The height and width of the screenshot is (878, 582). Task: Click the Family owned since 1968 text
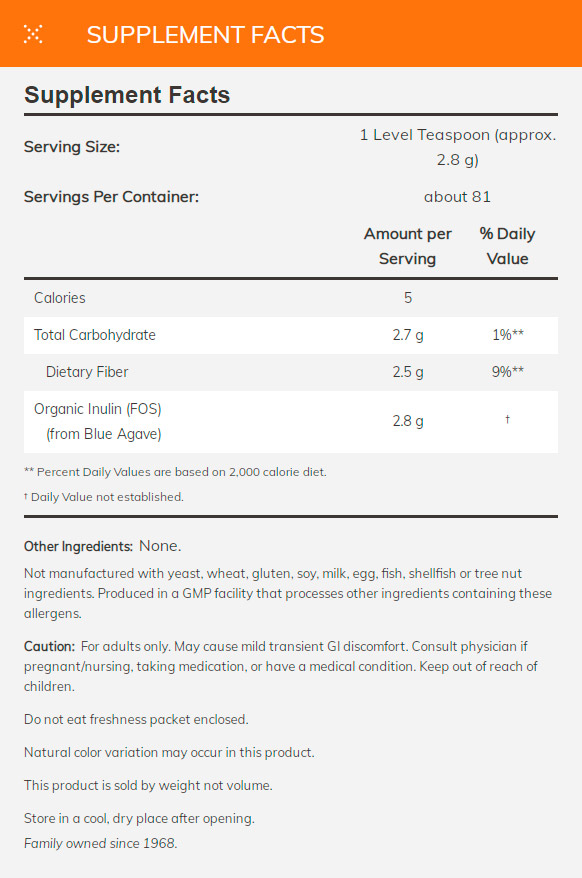coord(100,843)
